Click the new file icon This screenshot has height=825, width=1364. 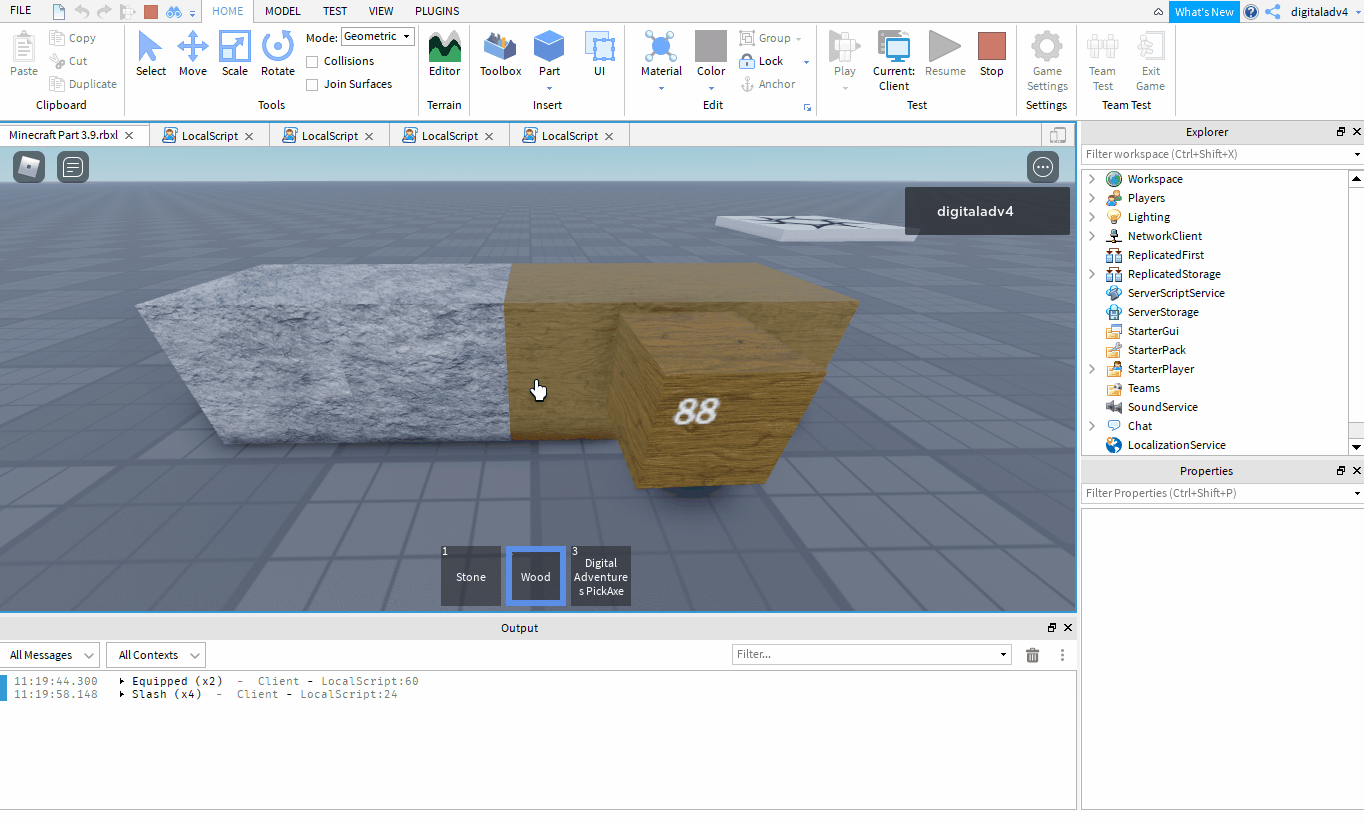pyautogui.click(x=59, y=12)
